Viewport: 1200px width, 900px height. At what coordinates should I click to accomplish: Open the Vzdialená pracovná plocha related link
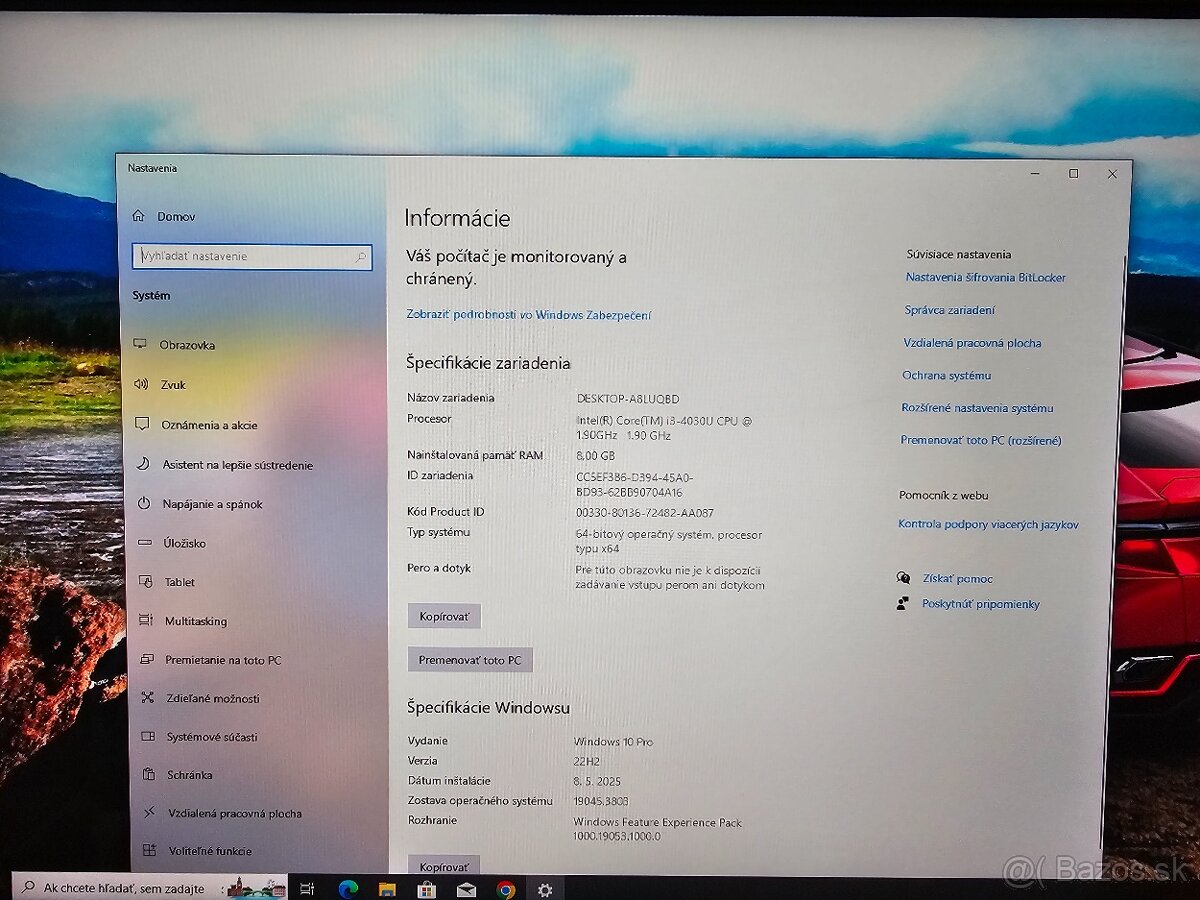point(972,343)
